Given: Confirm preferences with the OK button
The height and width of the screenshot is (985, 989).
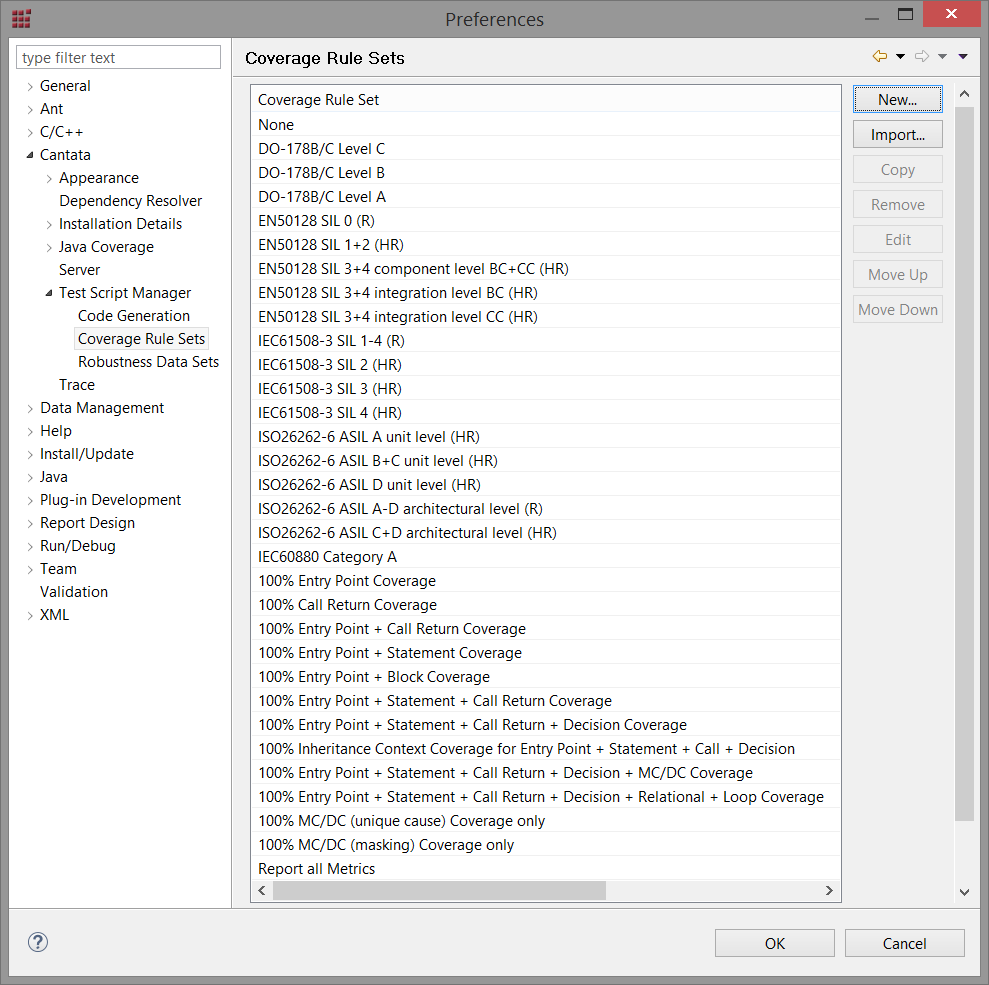Looking at the screenshot, I should point(775,943).
